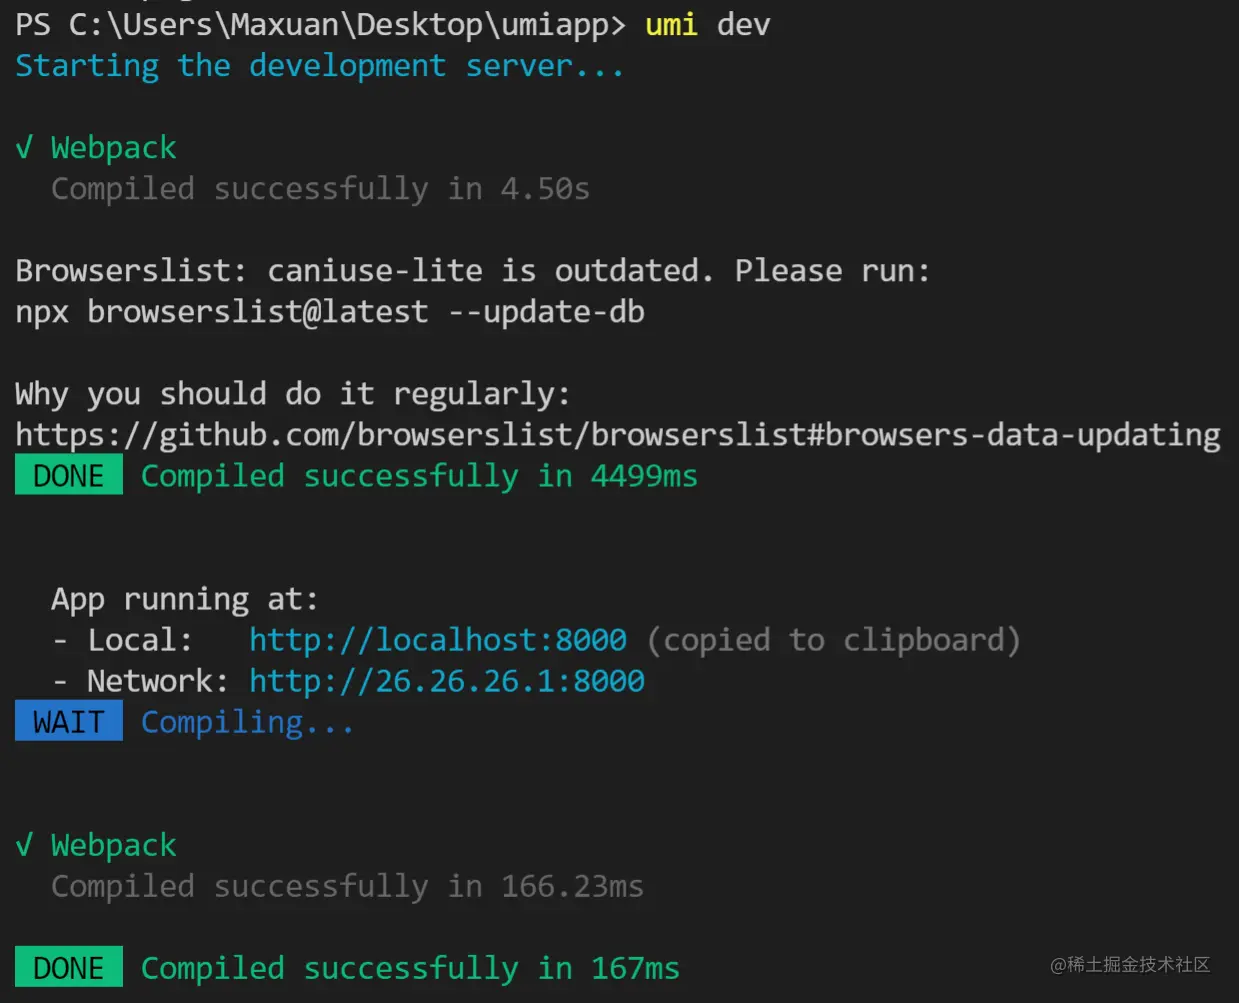Click 'Compiled successfully in 167ms' text

pos(410,968)
